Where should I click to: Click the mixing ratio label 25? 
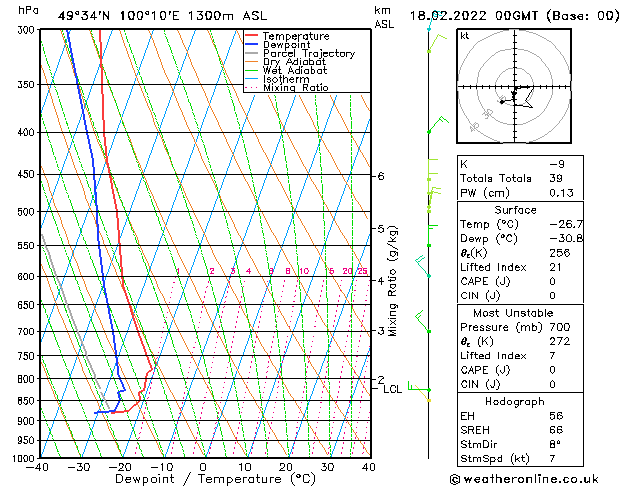(362, 271)
